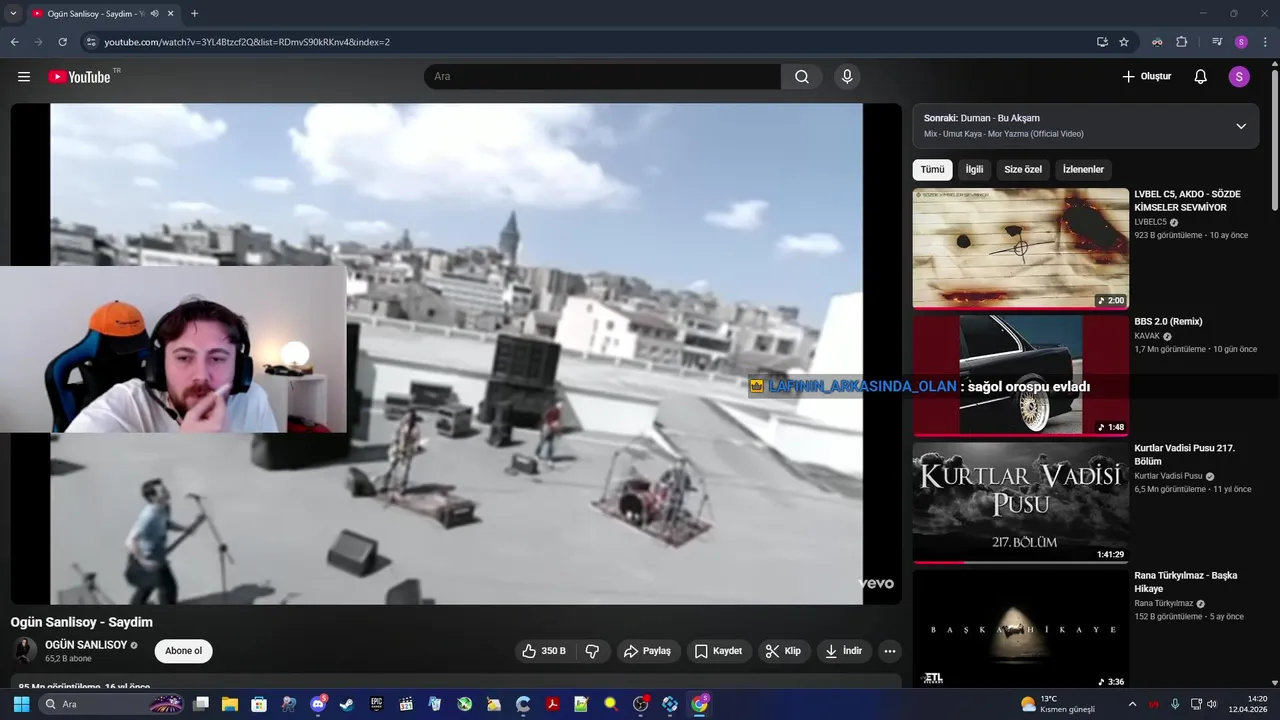1280x720 pixels.
Task: Open the YouTube account avatar menu
Action: (1239, 77)
